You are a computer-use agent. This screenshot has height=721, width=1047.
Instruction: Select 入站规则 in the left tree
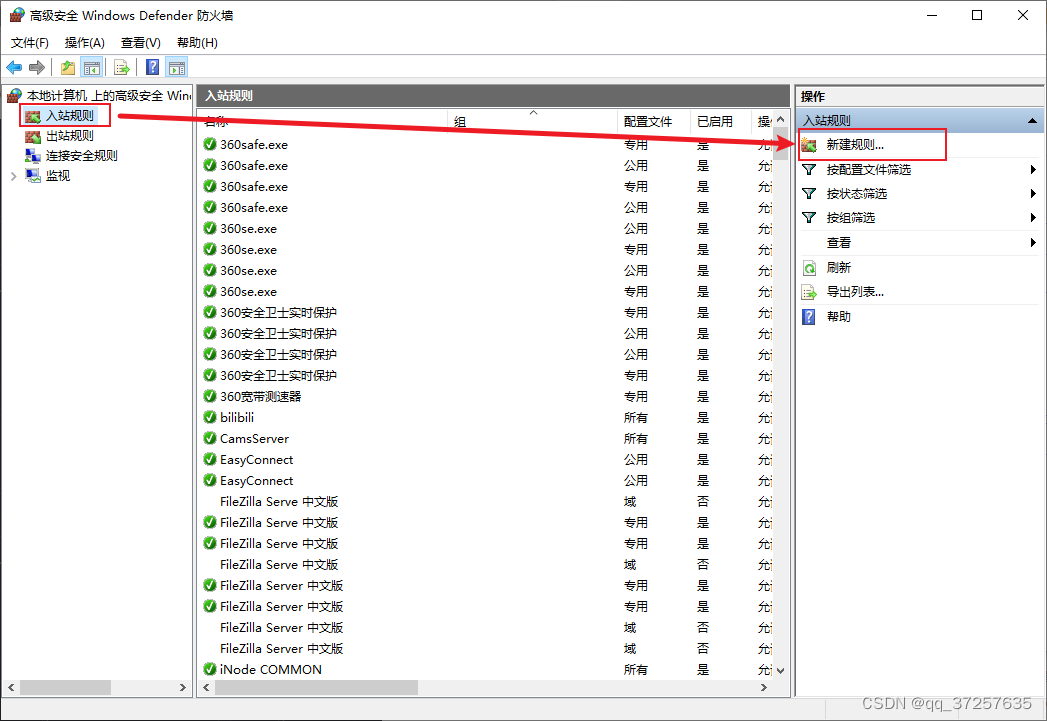click(69, 115)
